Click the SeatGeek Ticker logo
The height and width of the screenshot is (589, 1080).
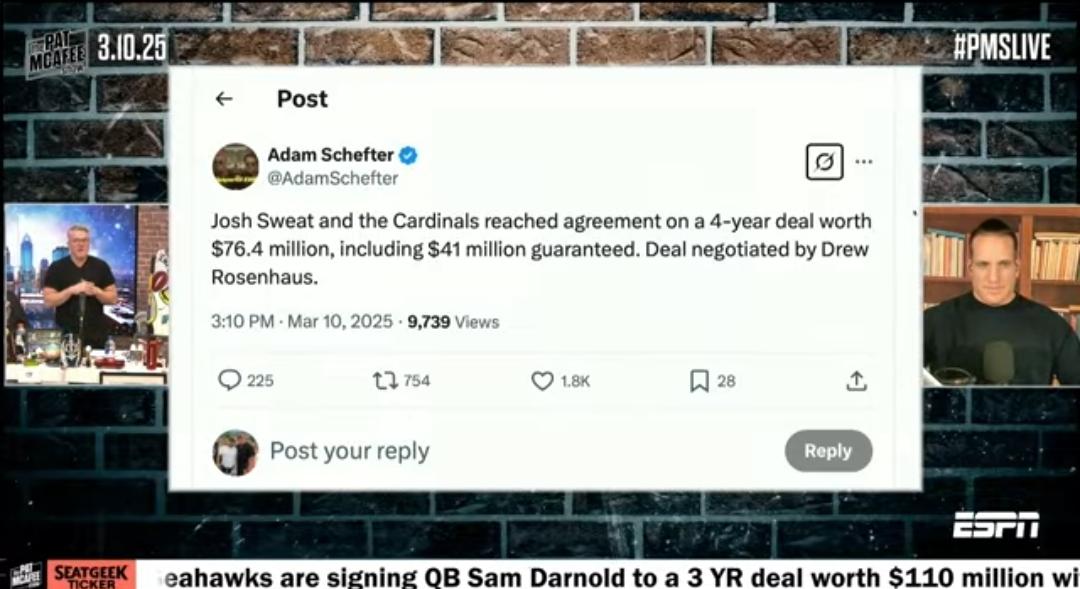click(x=91, y=575)
